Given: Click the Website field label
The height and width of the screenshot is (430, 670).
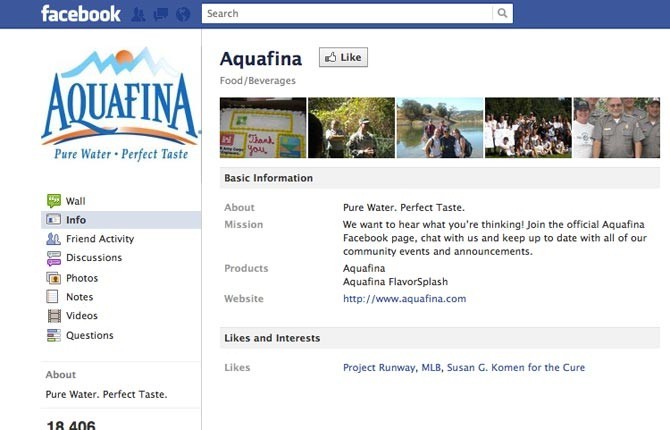Looking at the screenshot, I should click(244, 299).
